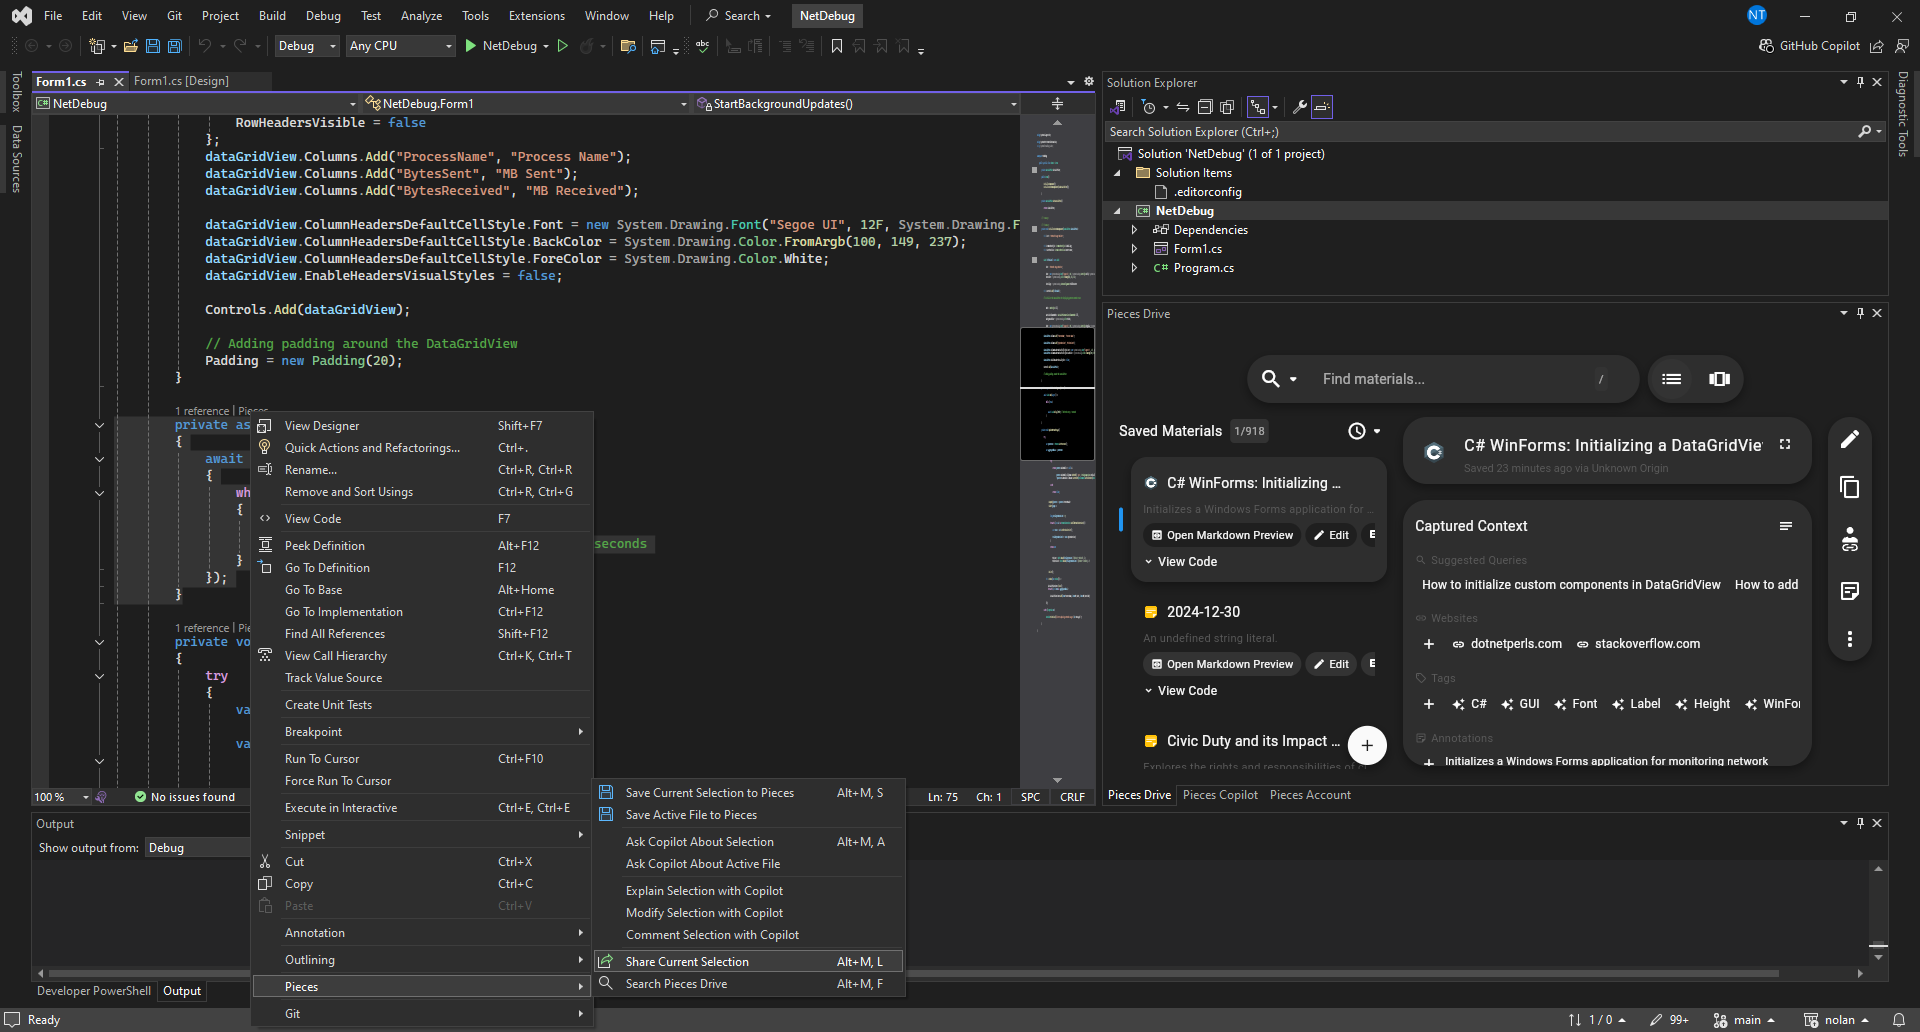Toggle the pin on Form1.cs tab

click(100, 82)
